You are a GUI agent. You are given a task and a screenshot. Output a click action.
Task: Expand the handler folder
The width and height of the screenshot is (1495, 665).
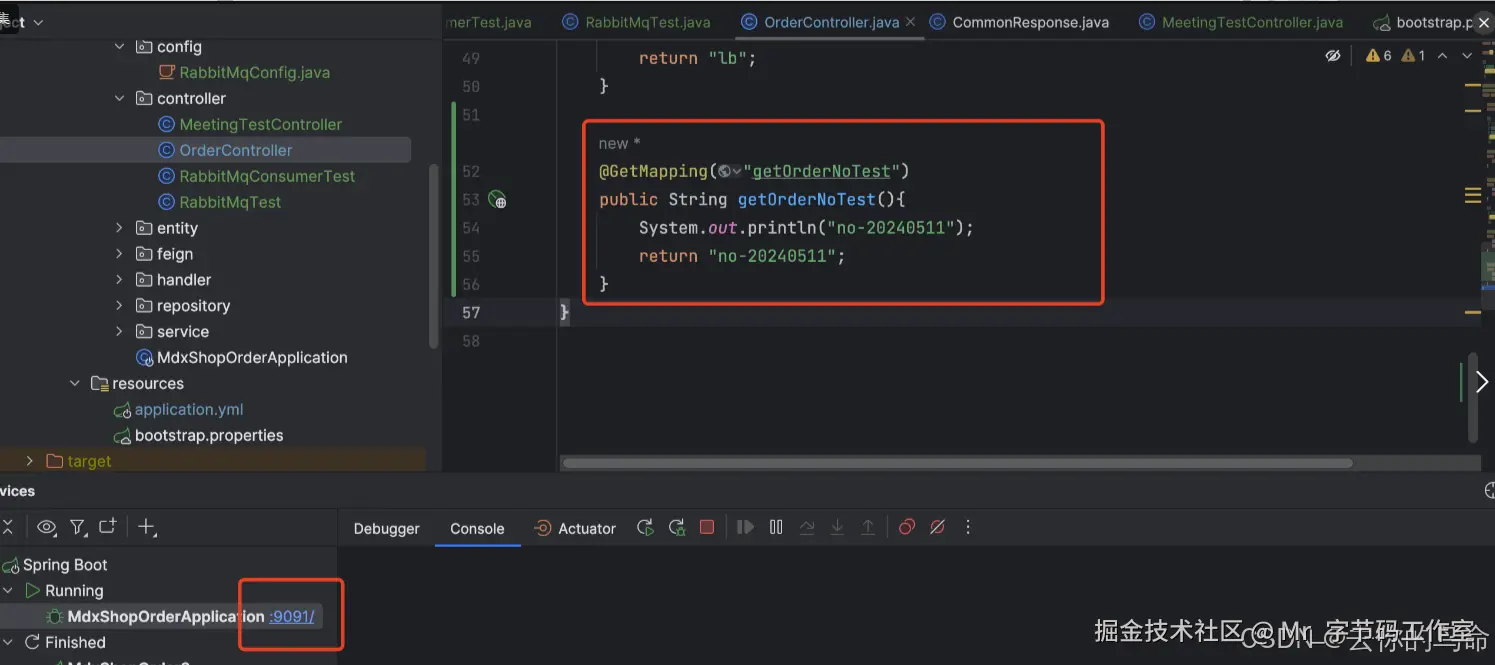tap(120, 280)
